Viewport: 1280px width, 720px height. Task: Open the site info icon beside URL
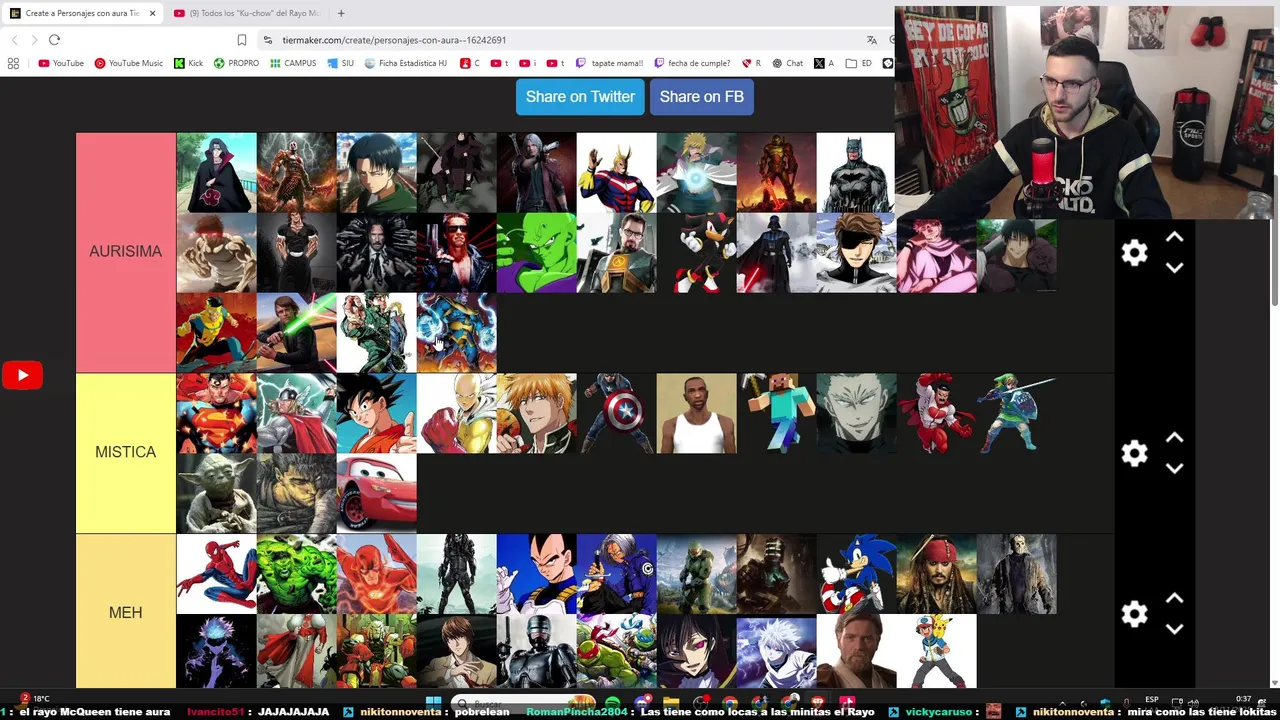pos(268,40)
